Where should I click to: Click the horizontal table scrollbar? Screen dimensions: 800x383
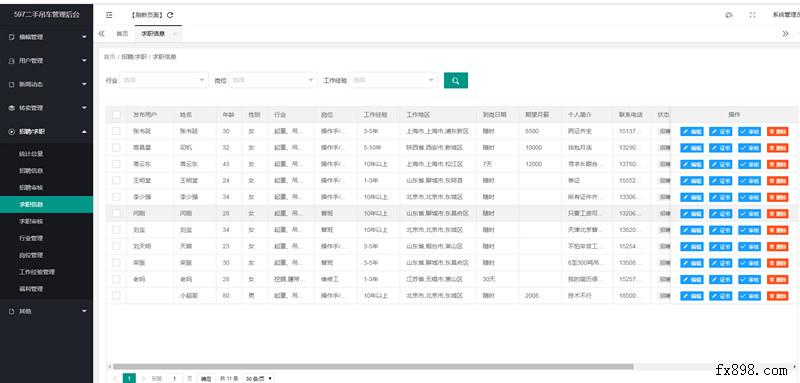[372, 367]
